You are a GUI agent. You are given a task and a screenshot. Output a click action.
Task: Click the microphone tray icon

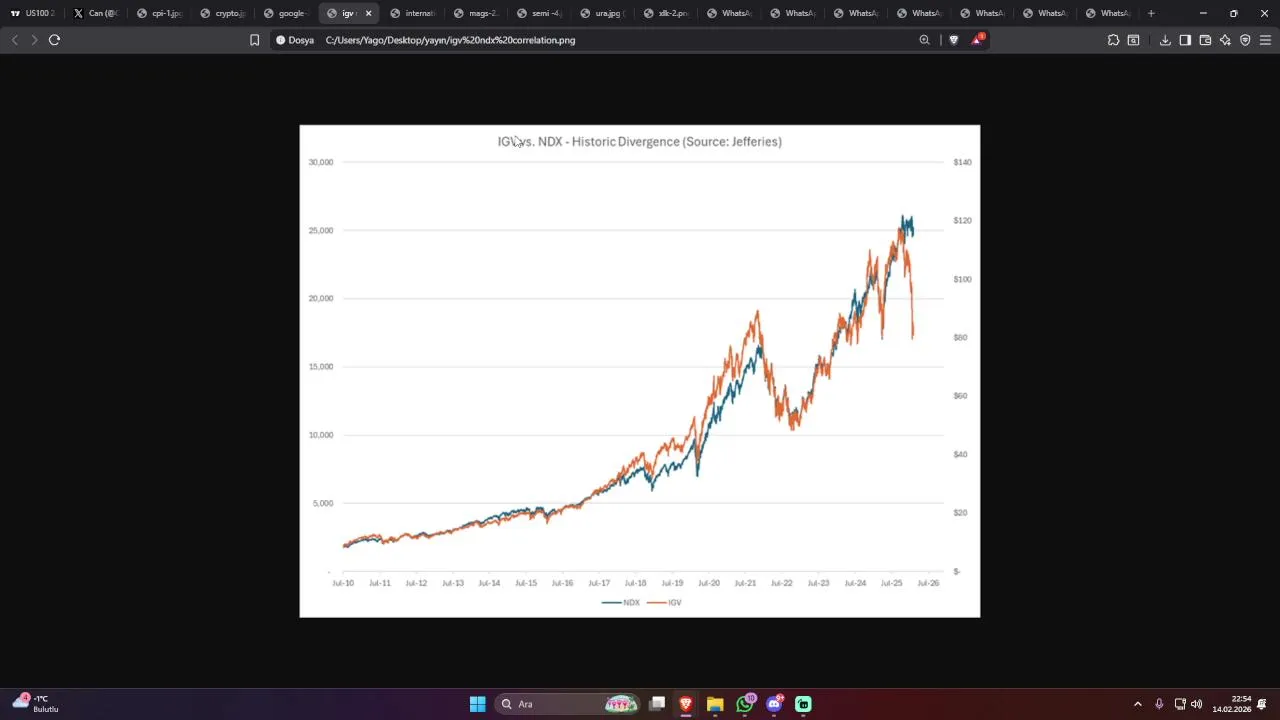click(x=1159, y=704)
